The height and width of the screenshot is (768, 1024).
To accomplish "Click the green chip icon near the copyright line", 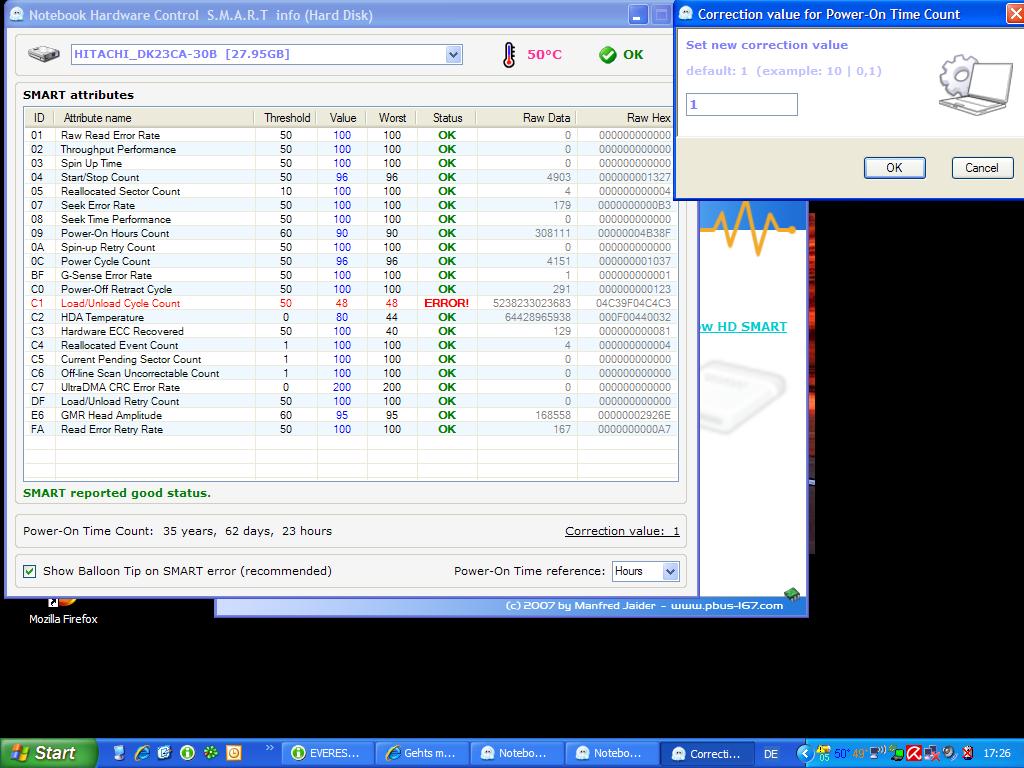I will click(x=793, y=595).
